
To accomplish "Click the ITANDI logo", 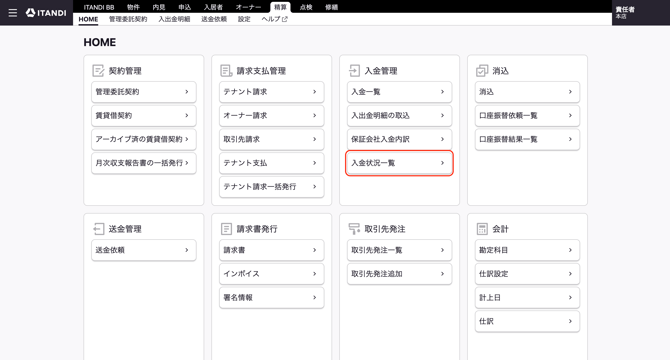I will tap(46, 13).
